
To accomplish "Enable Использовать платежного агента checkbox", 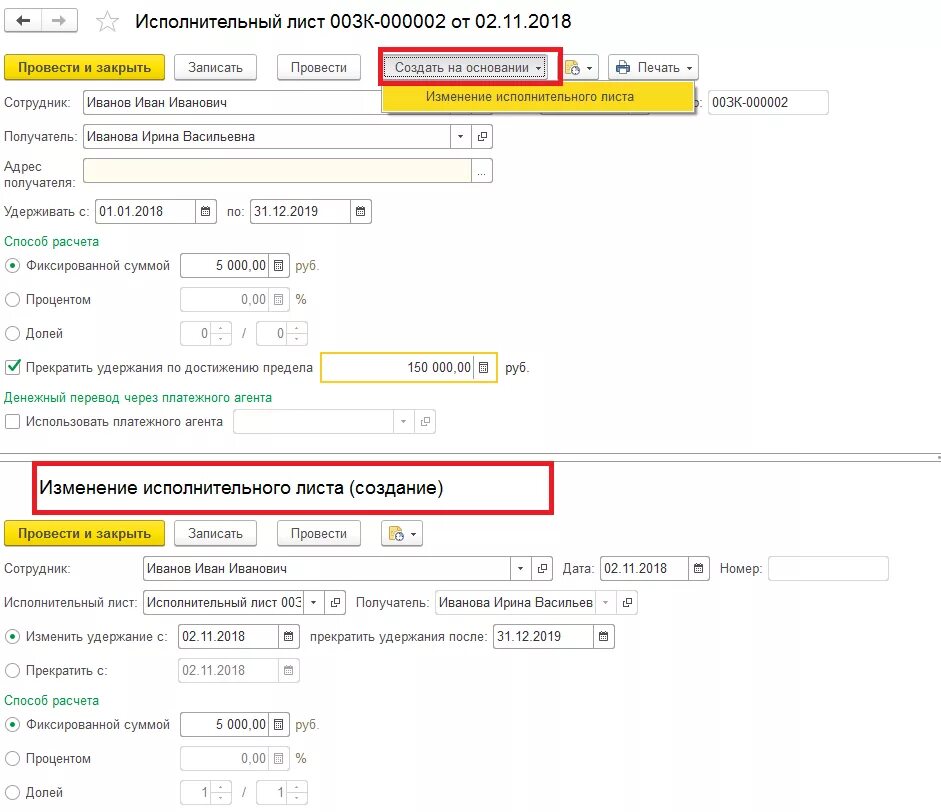I will (13, 422).
